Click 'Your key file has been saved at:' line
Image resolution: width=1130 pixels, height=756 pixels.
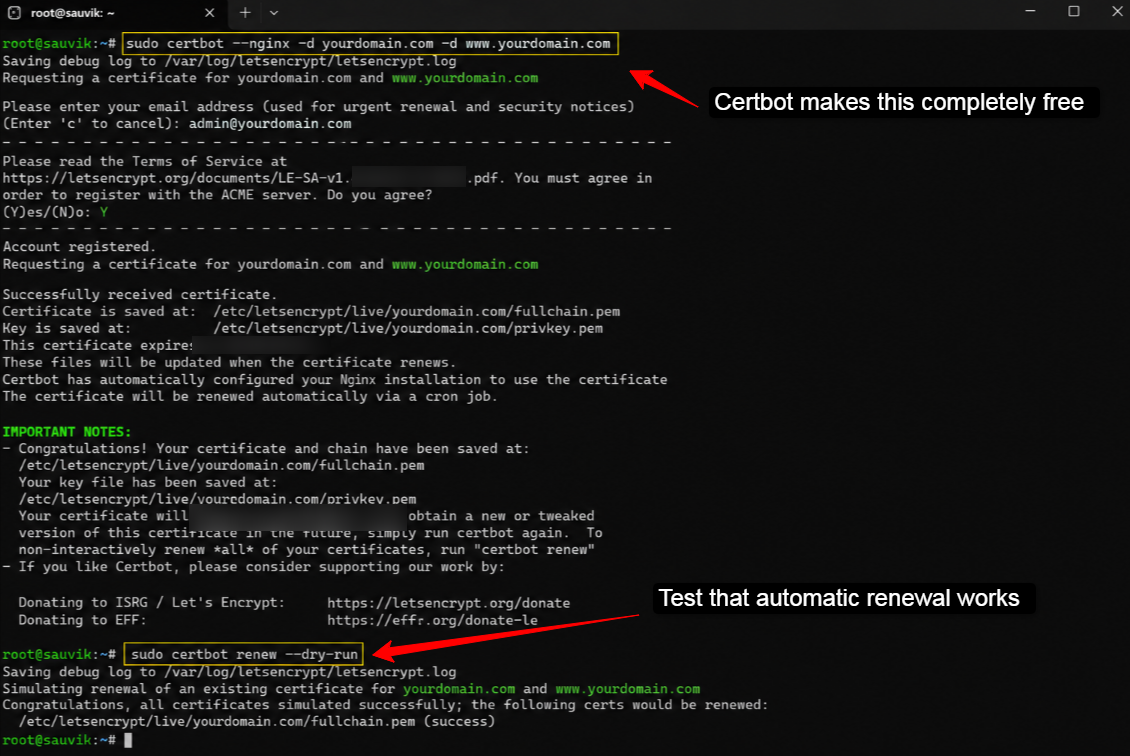pyautogui.click(x=148, y=482)
